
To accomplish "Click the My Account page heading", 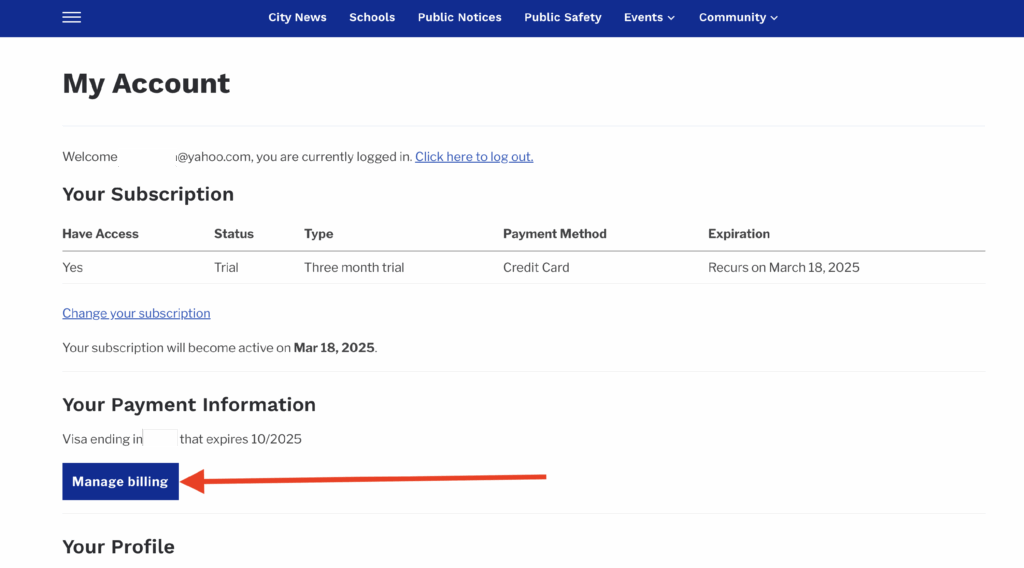I will point(146,84).
